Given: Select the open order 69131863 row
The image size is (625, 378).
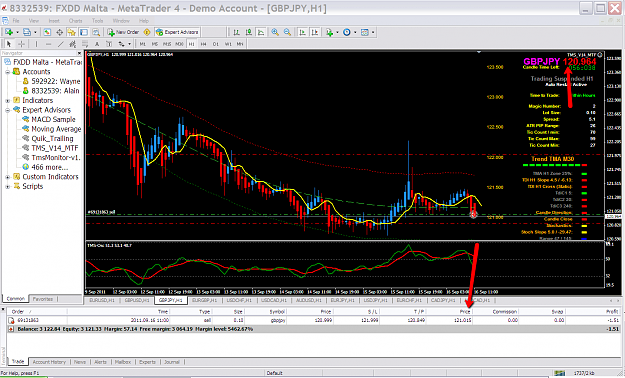Looking at the screenshot, I should [313, 320].
